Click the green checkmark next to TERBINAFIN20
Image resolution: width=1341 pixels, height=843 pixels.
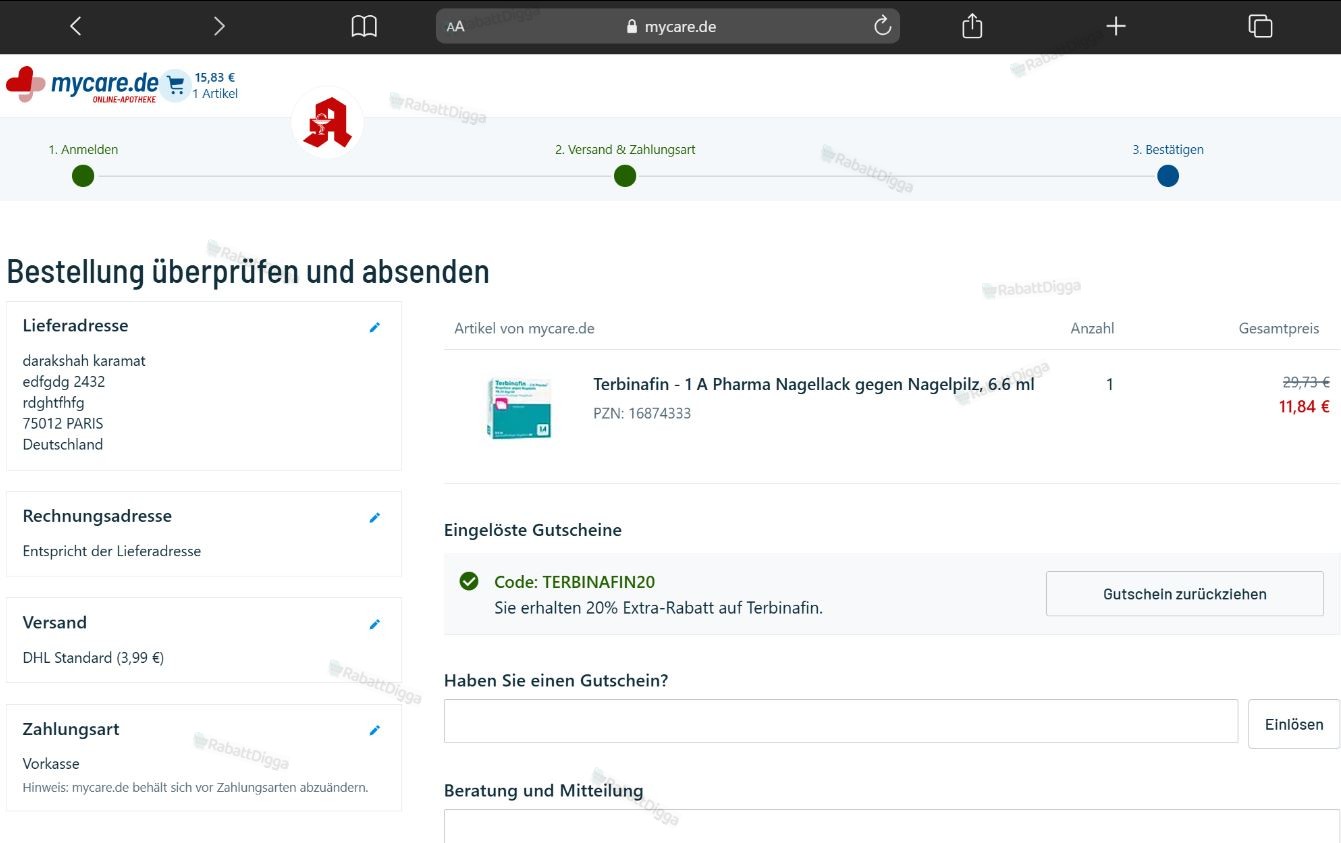(469, 581)
